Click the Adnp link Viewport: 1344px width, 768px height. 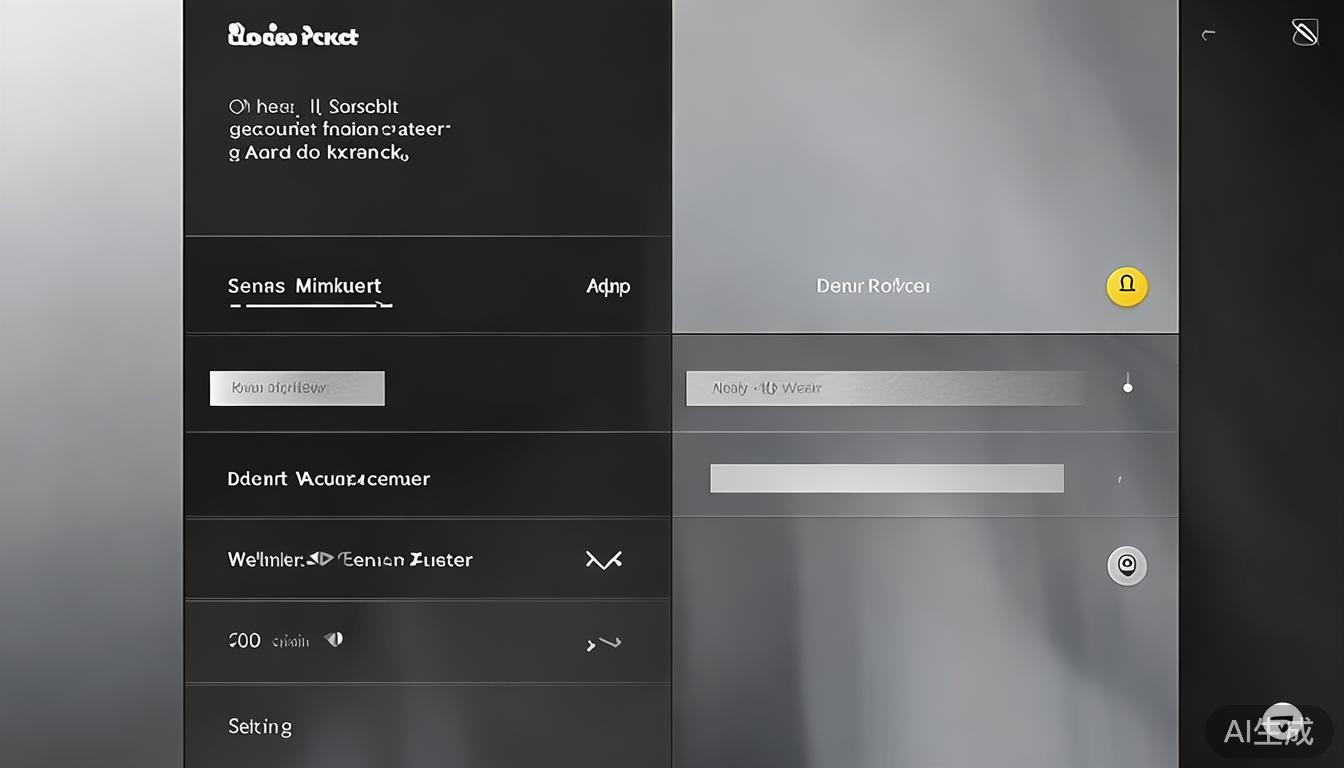608,287
